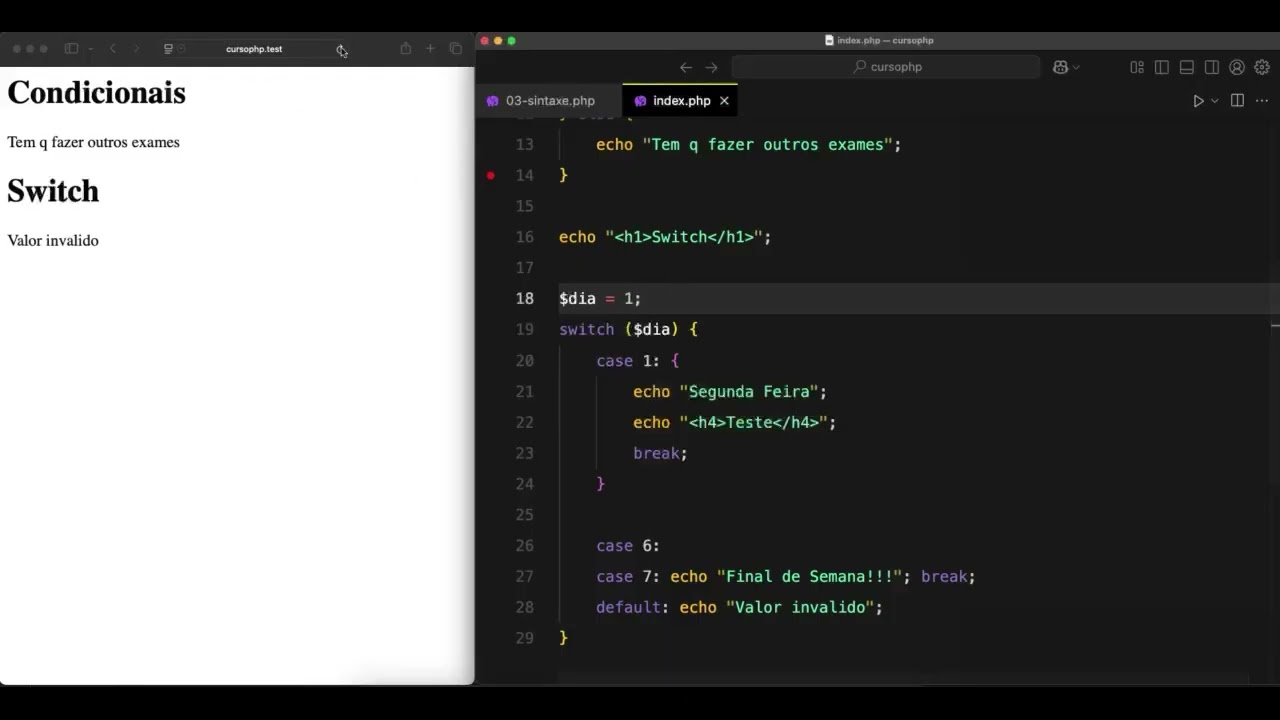This screenshot has width=1280, height=720.
Task: Click 'case 6:' on line 26
Action: point(628,545)
